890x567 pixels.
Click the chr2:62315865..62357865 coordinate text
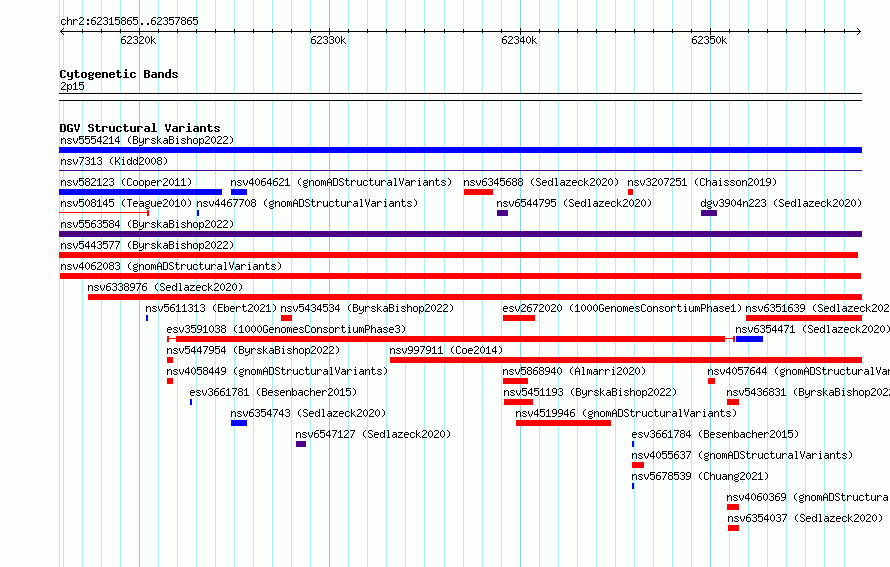[x=129, y=21]
